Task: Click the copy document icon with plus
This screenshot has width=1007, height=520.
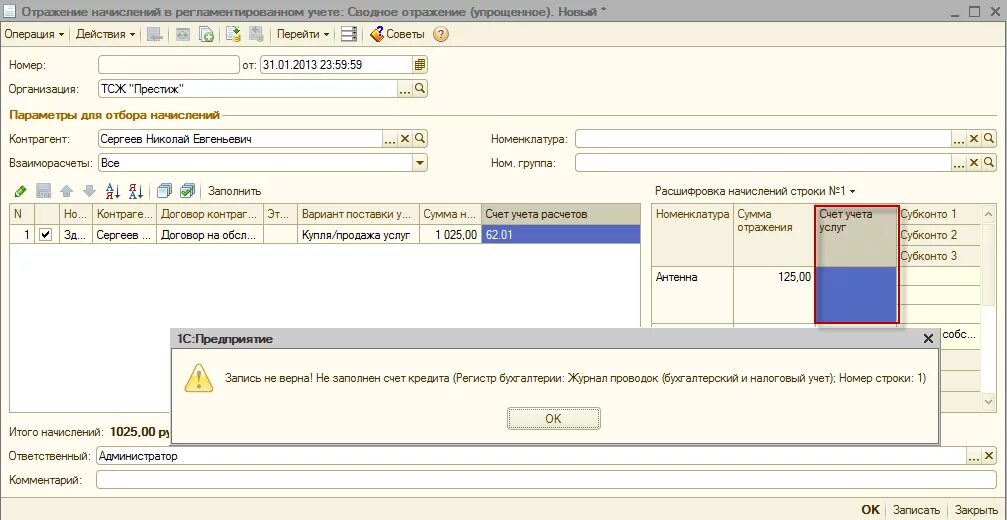Action: (206, 35)
